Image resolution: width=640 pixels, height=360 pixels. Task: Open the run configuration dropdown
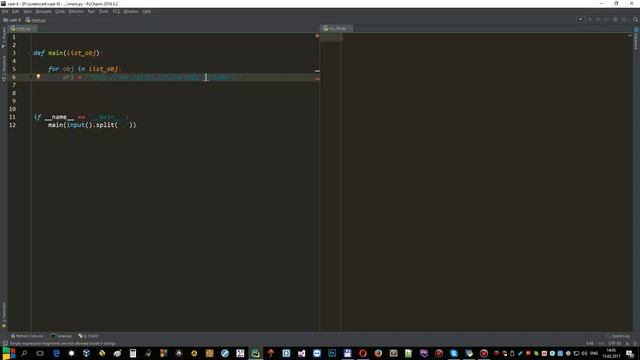click(x=580, y=20)
